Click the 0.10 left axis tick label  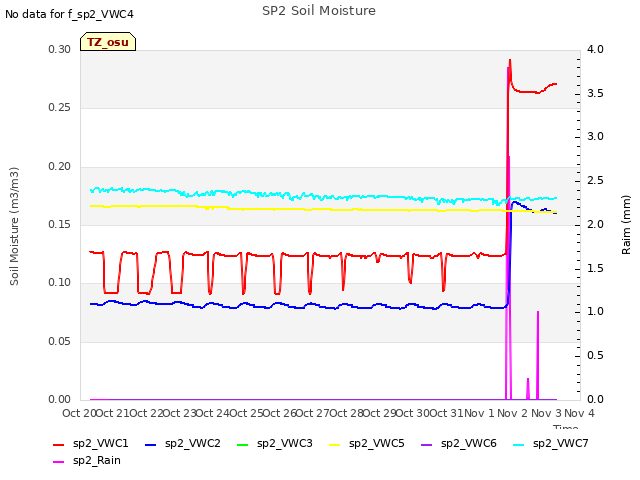click(60, 283)
